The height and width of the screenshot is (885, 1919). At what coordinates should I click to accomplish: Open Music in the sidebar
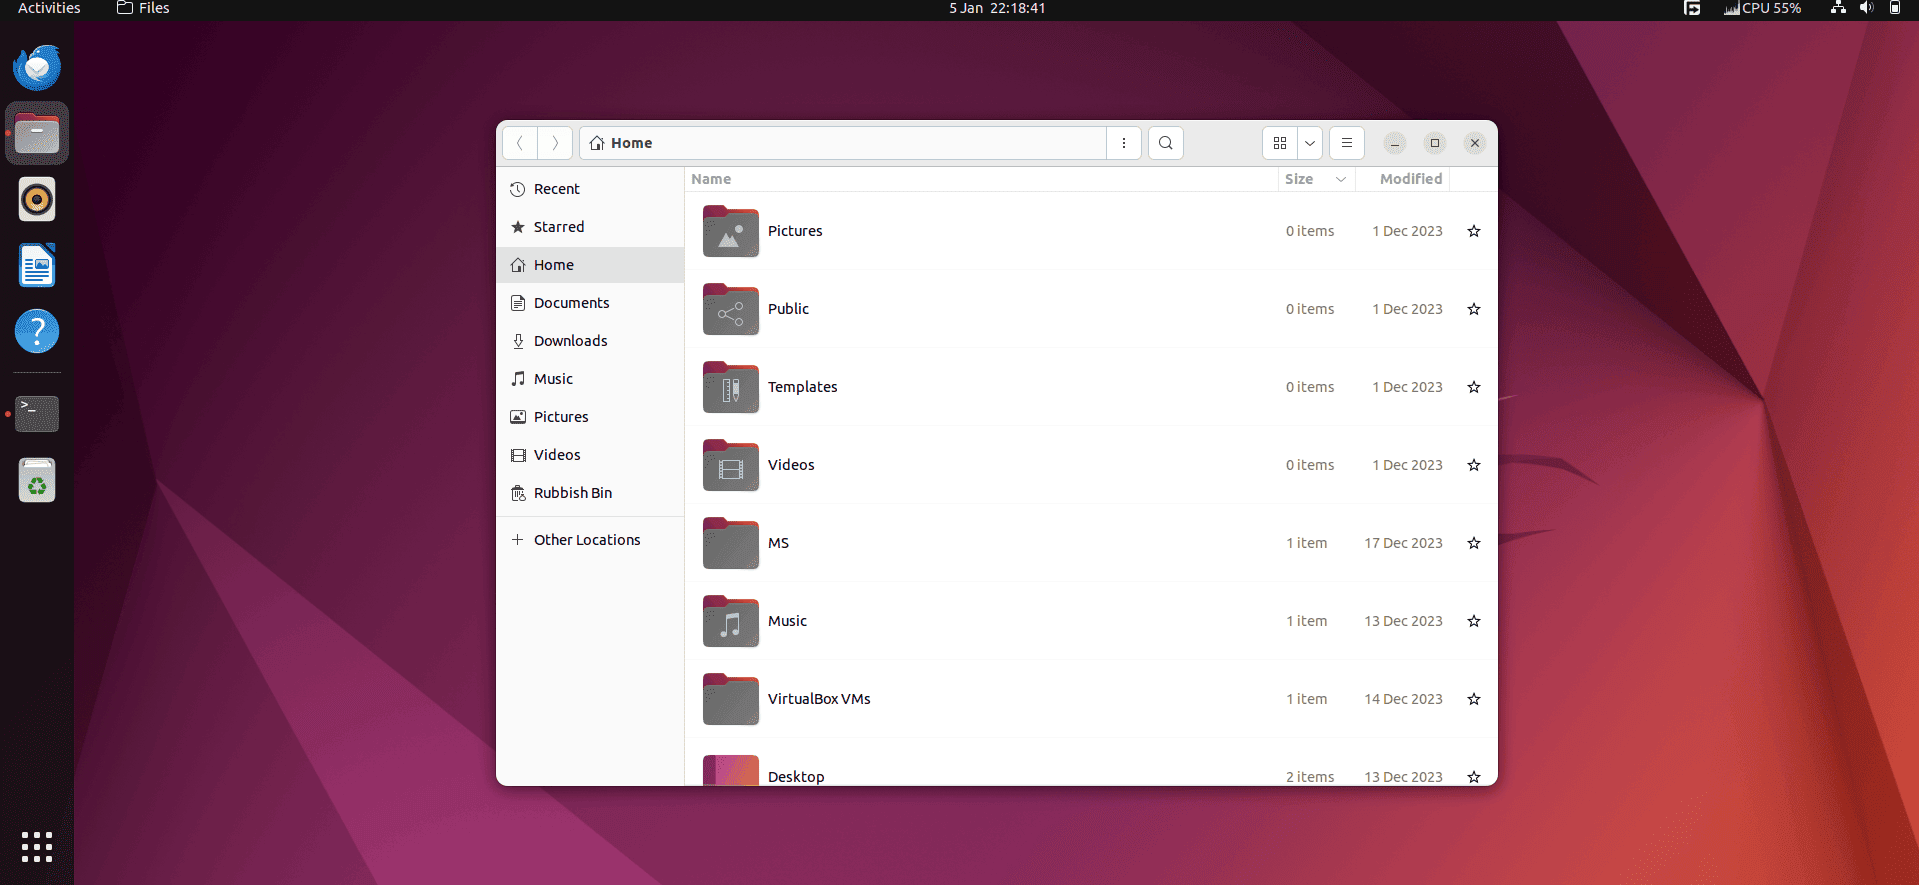coord(590,379)
